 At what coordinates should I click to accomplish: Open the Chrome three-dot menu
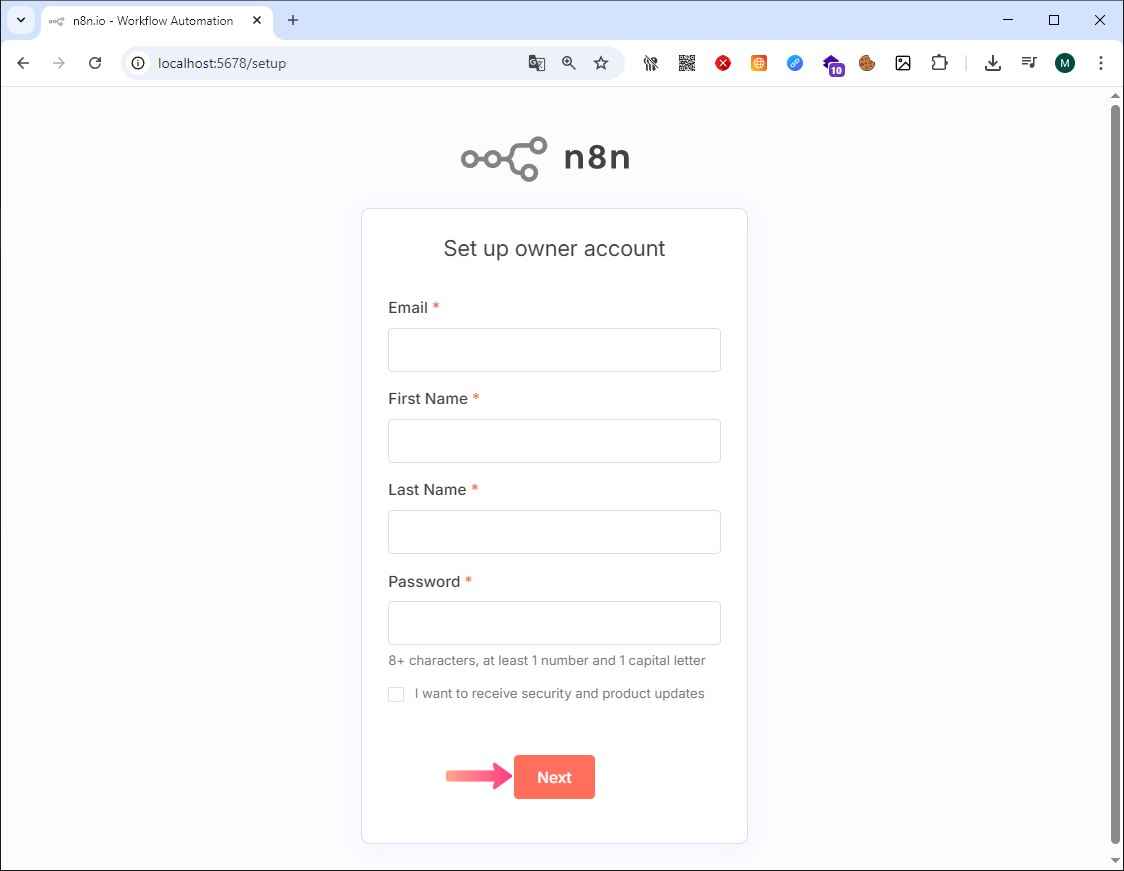tap(1101, 63)
